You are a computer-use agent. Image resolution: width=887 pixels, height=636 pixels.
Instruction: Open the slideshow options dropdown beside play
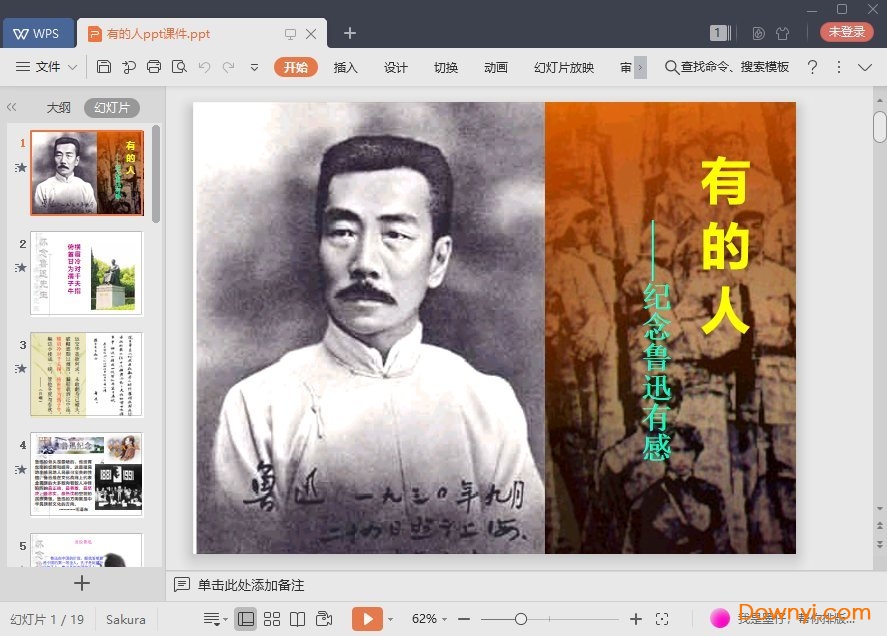coord(390,618)
